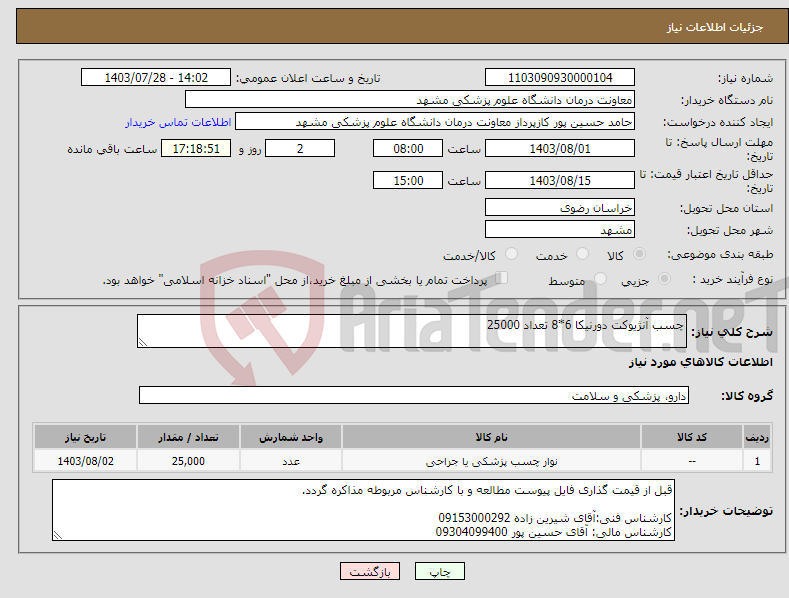Click the need date cell 1403/08/02
The width and height of the screenshot is (789, 598).
click(x=86, y=461)
